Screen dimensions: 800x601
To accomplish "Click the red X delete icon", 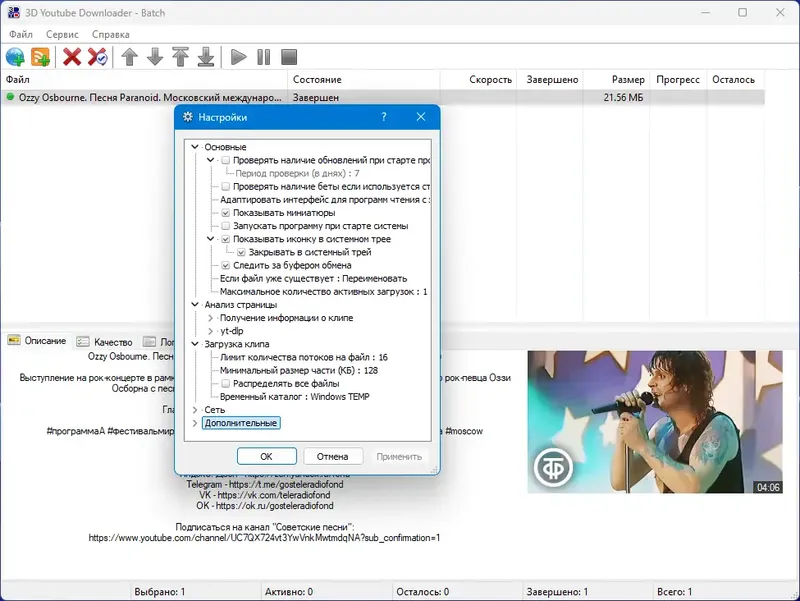I will [x=72, y=57].
